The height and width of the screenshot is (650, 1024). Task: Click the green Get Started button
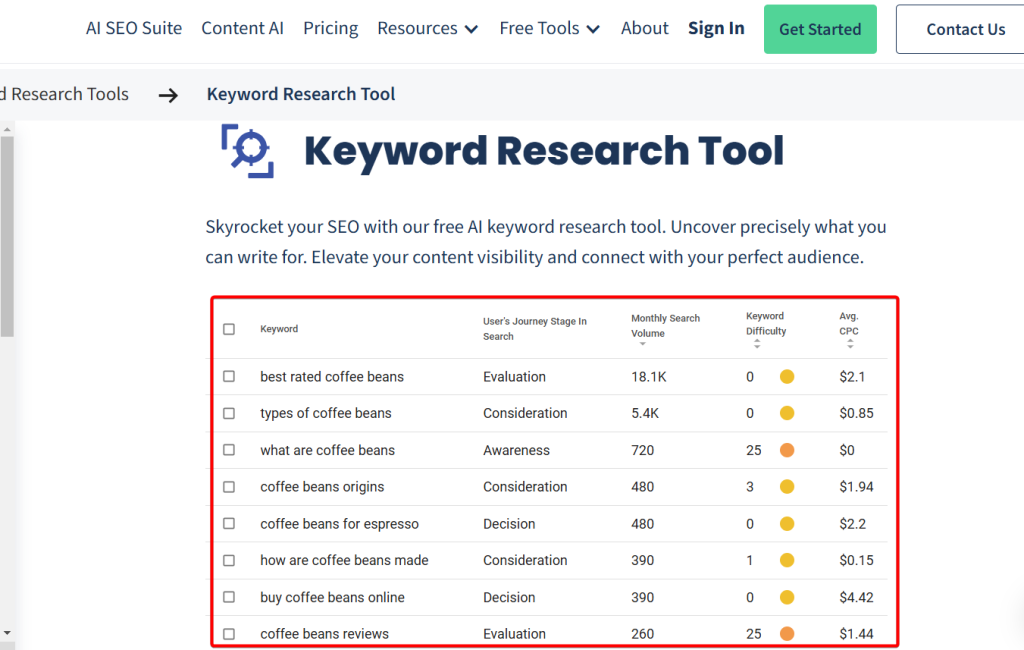820,29
